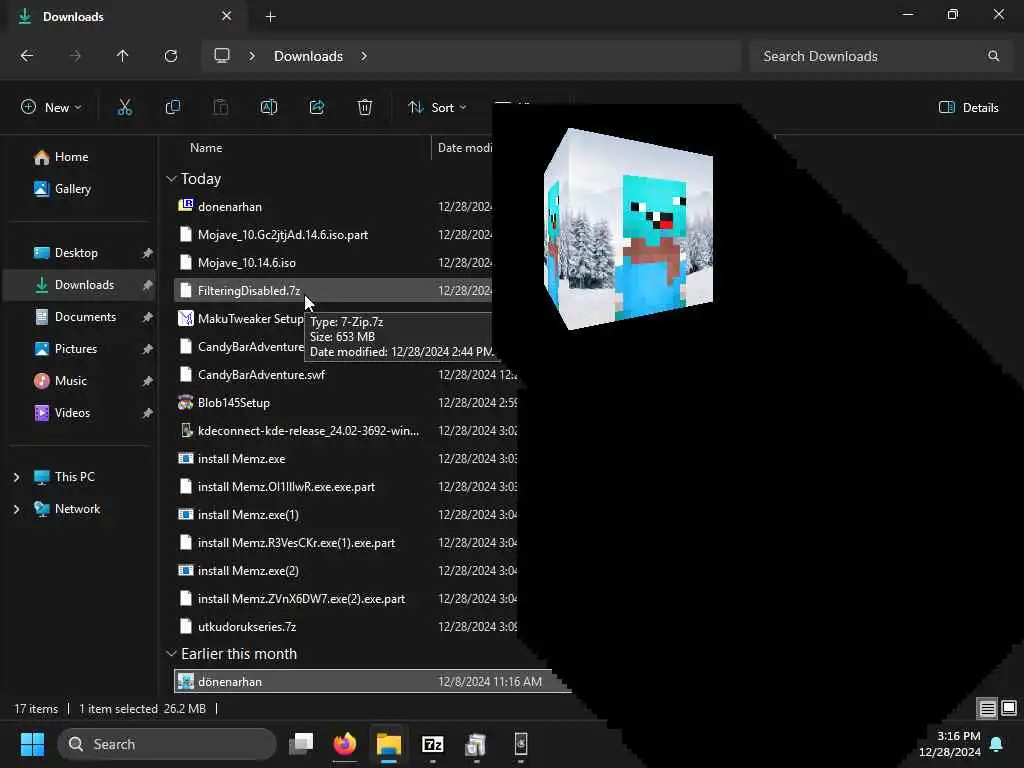Select donenarhan under Today

230,206
